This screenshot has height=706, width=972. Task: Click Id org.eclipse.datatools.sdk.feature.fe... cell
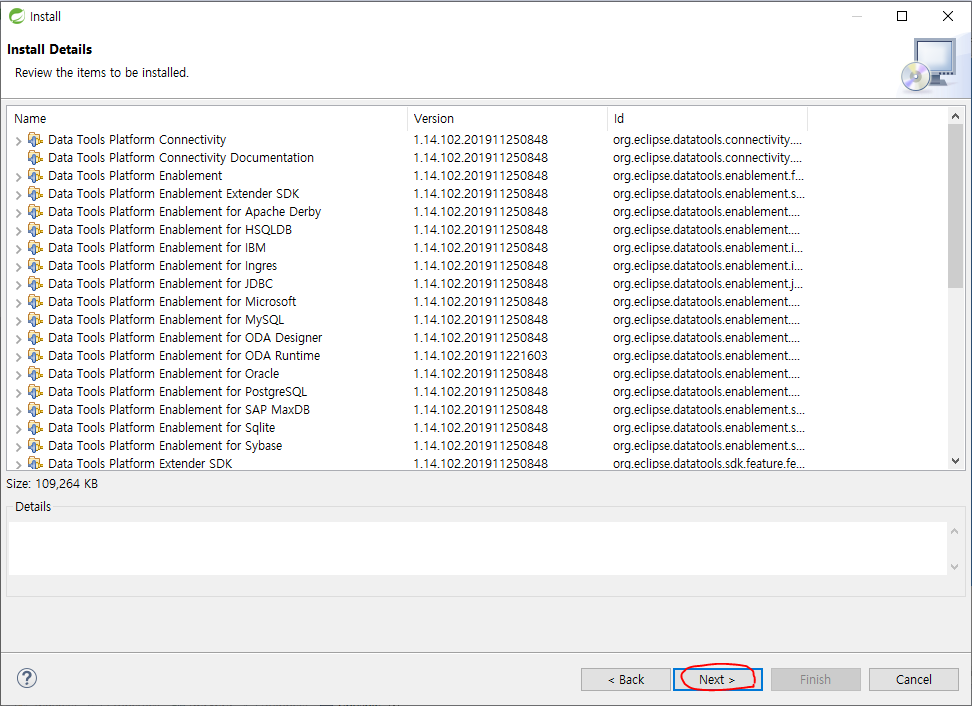[x=709, y=463]
